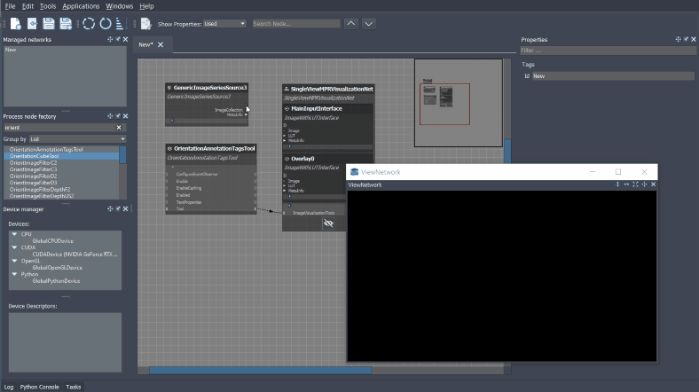Click the solid circular refresh icon
Screen dimensions: 699x392
[x=105, y=24]
